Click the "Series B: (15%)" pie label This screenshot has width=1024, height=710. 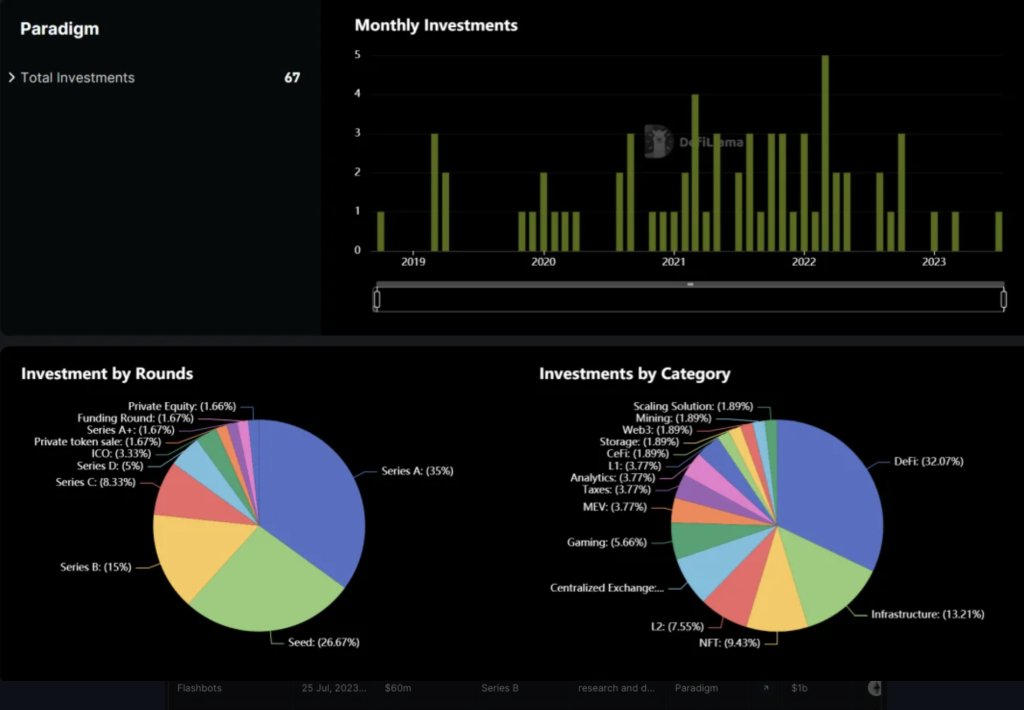tap(96, 567)
